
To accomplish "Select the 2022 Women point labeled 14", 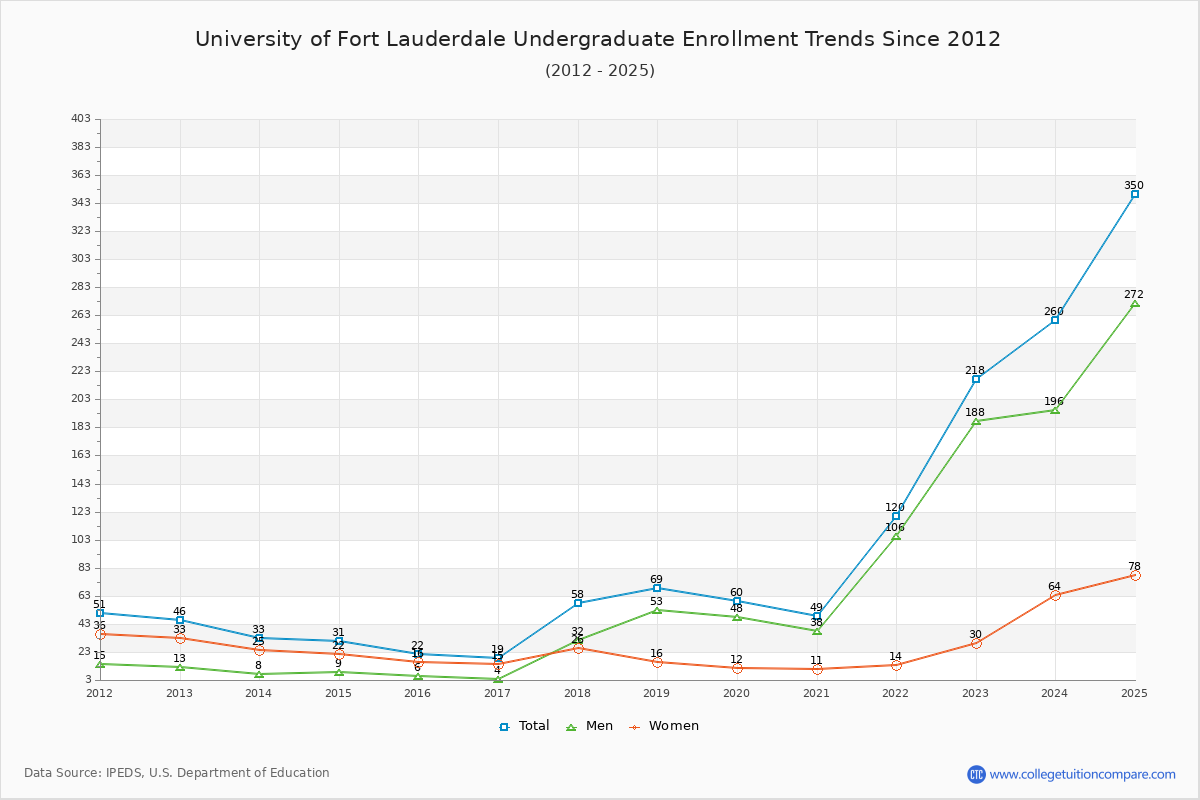I will coord(896,665).
